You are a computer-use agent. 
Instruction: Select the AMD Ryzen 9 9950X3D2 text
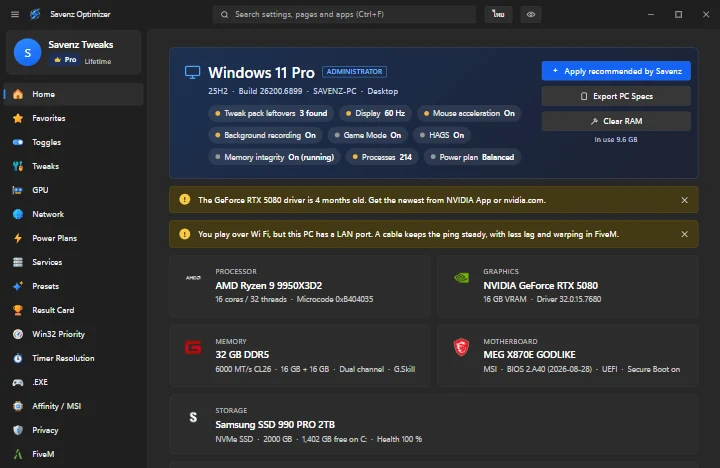269,286
